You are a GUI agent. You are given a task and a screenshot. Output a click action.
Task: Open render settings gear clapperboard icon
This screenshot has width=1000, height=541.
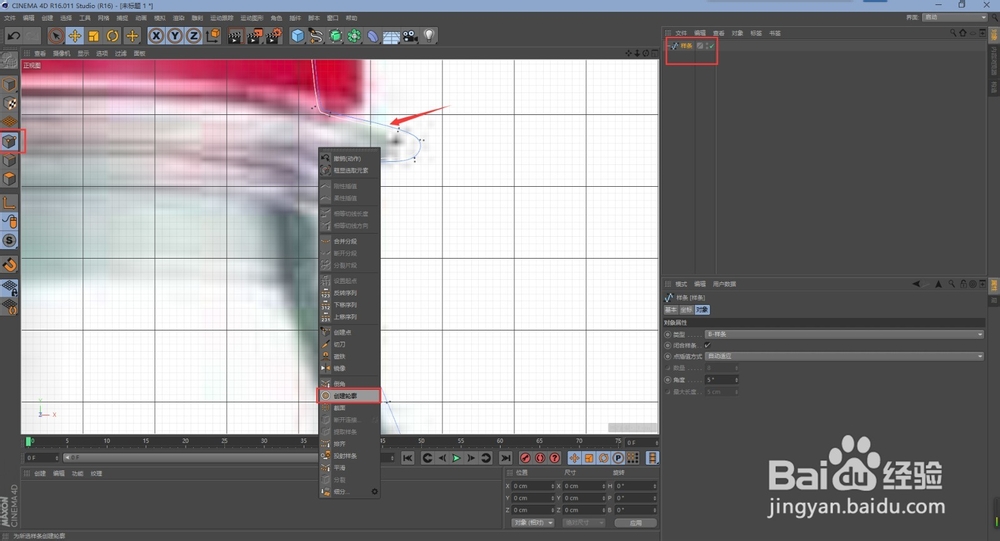[274, 36]
